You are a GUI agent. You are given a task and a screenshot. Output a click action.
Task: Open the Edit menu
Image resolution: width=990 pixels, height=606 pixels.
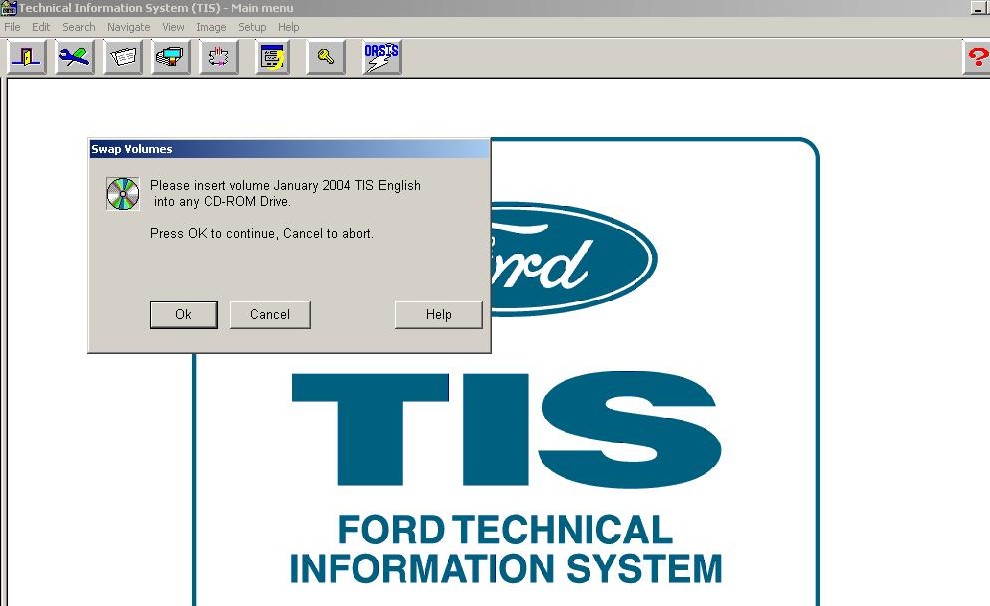coord(41,27)
